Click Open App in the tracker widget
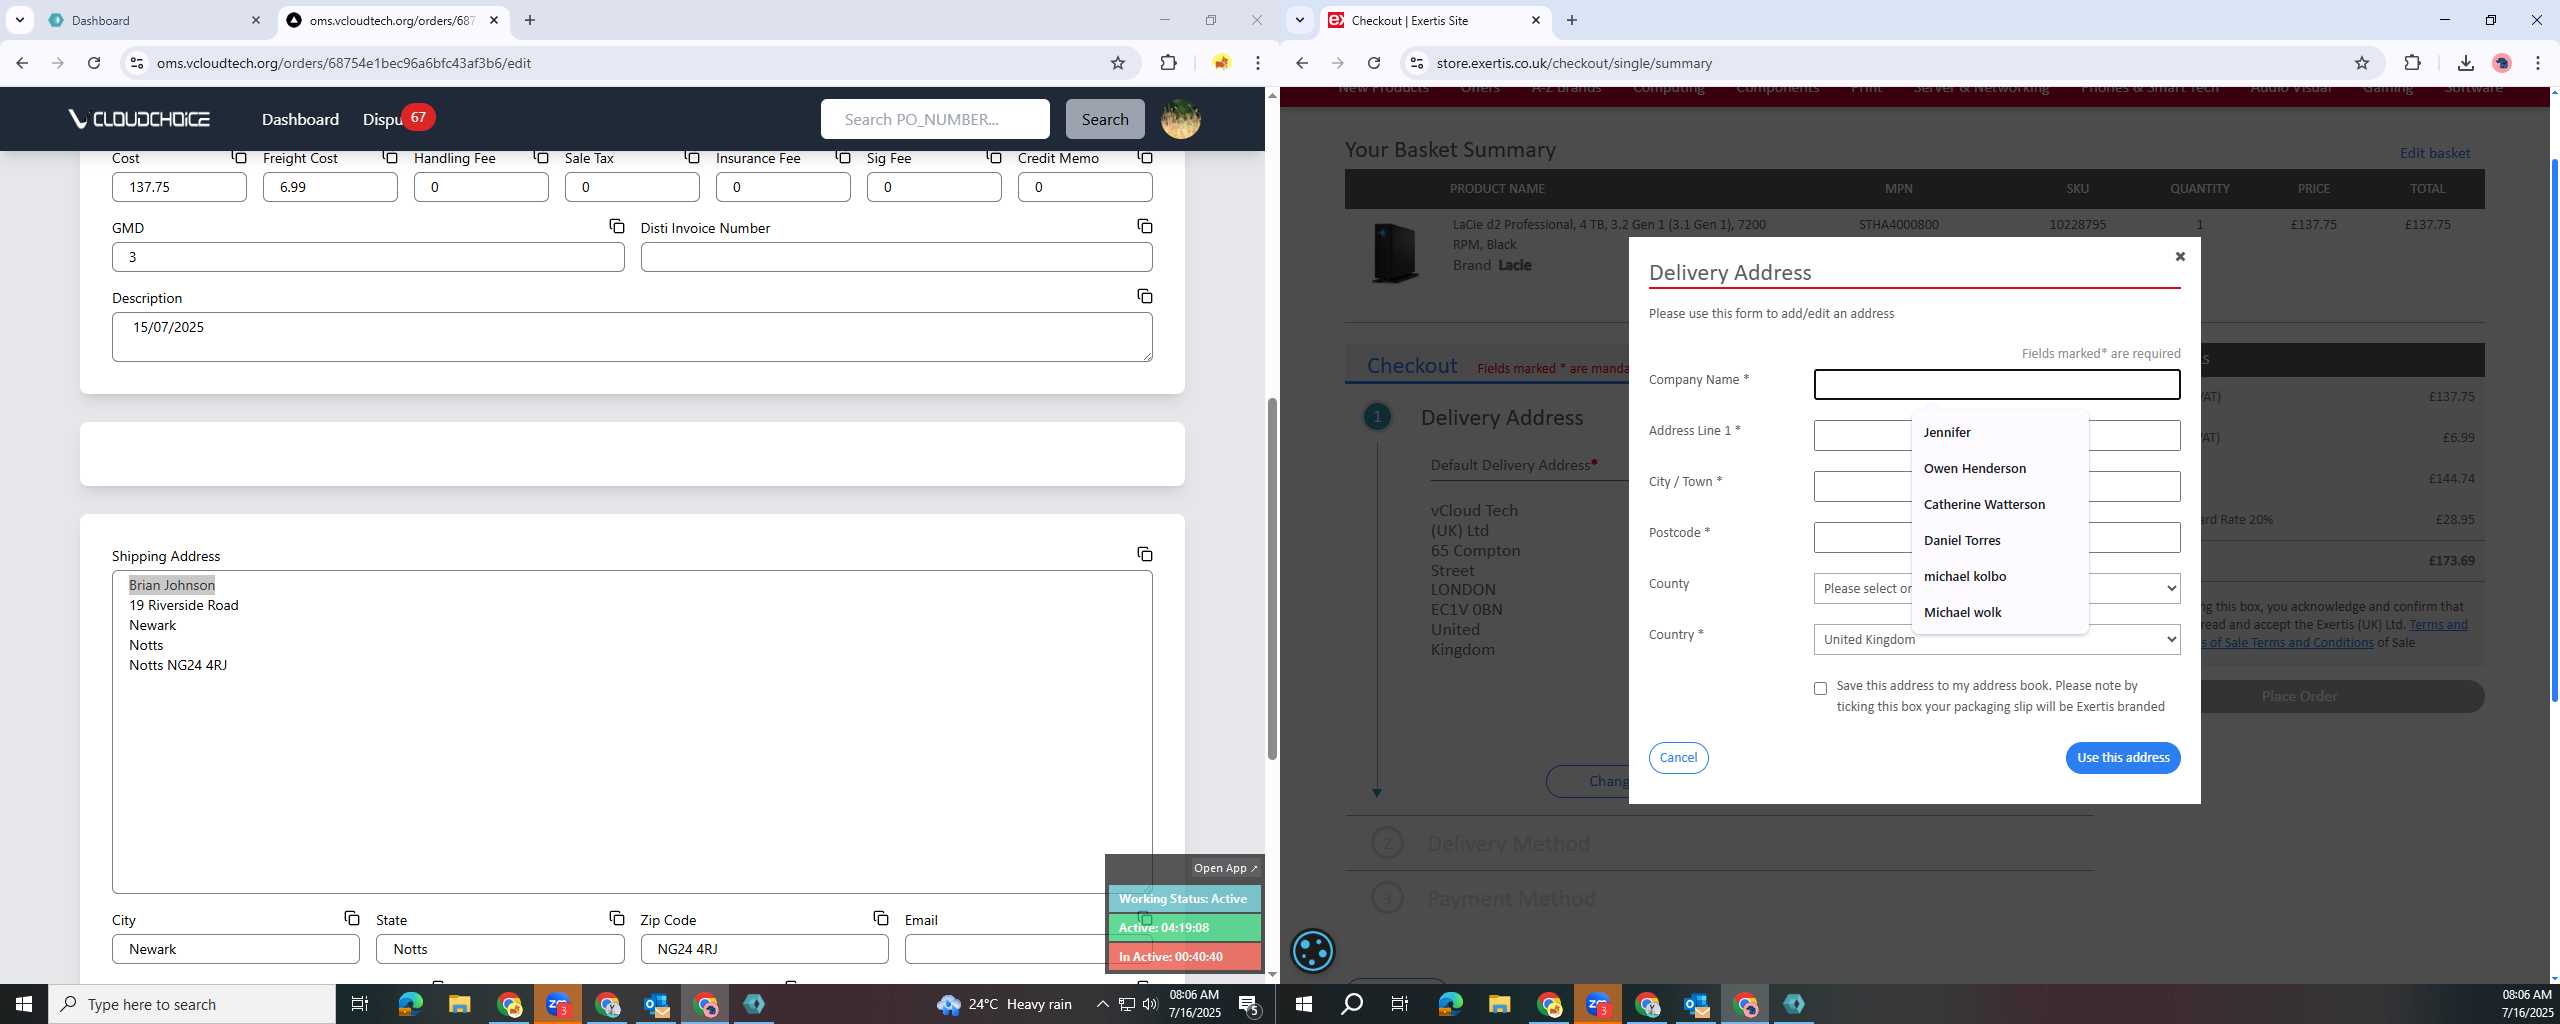This screenshot has width=2560, height=1024. point(1225,868)
